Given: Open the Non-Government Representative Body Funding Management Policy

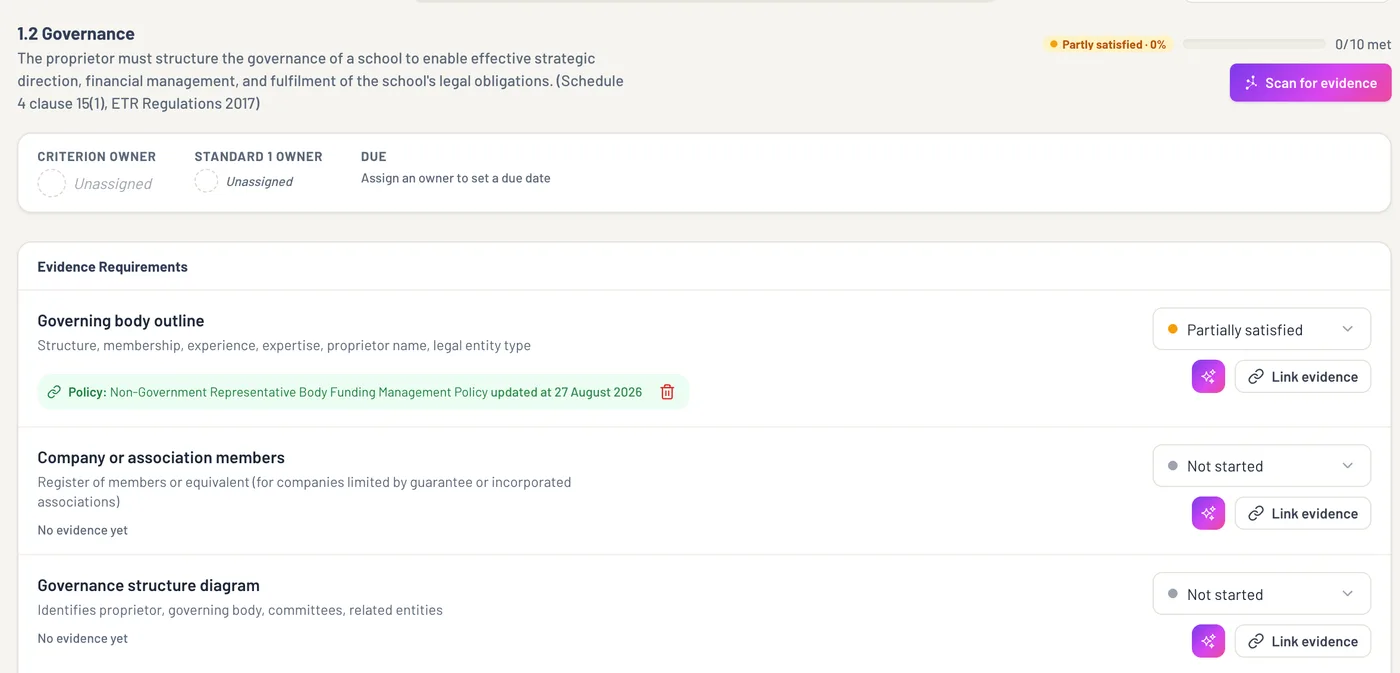Looking at the screenshot, I should coord(299,392).
